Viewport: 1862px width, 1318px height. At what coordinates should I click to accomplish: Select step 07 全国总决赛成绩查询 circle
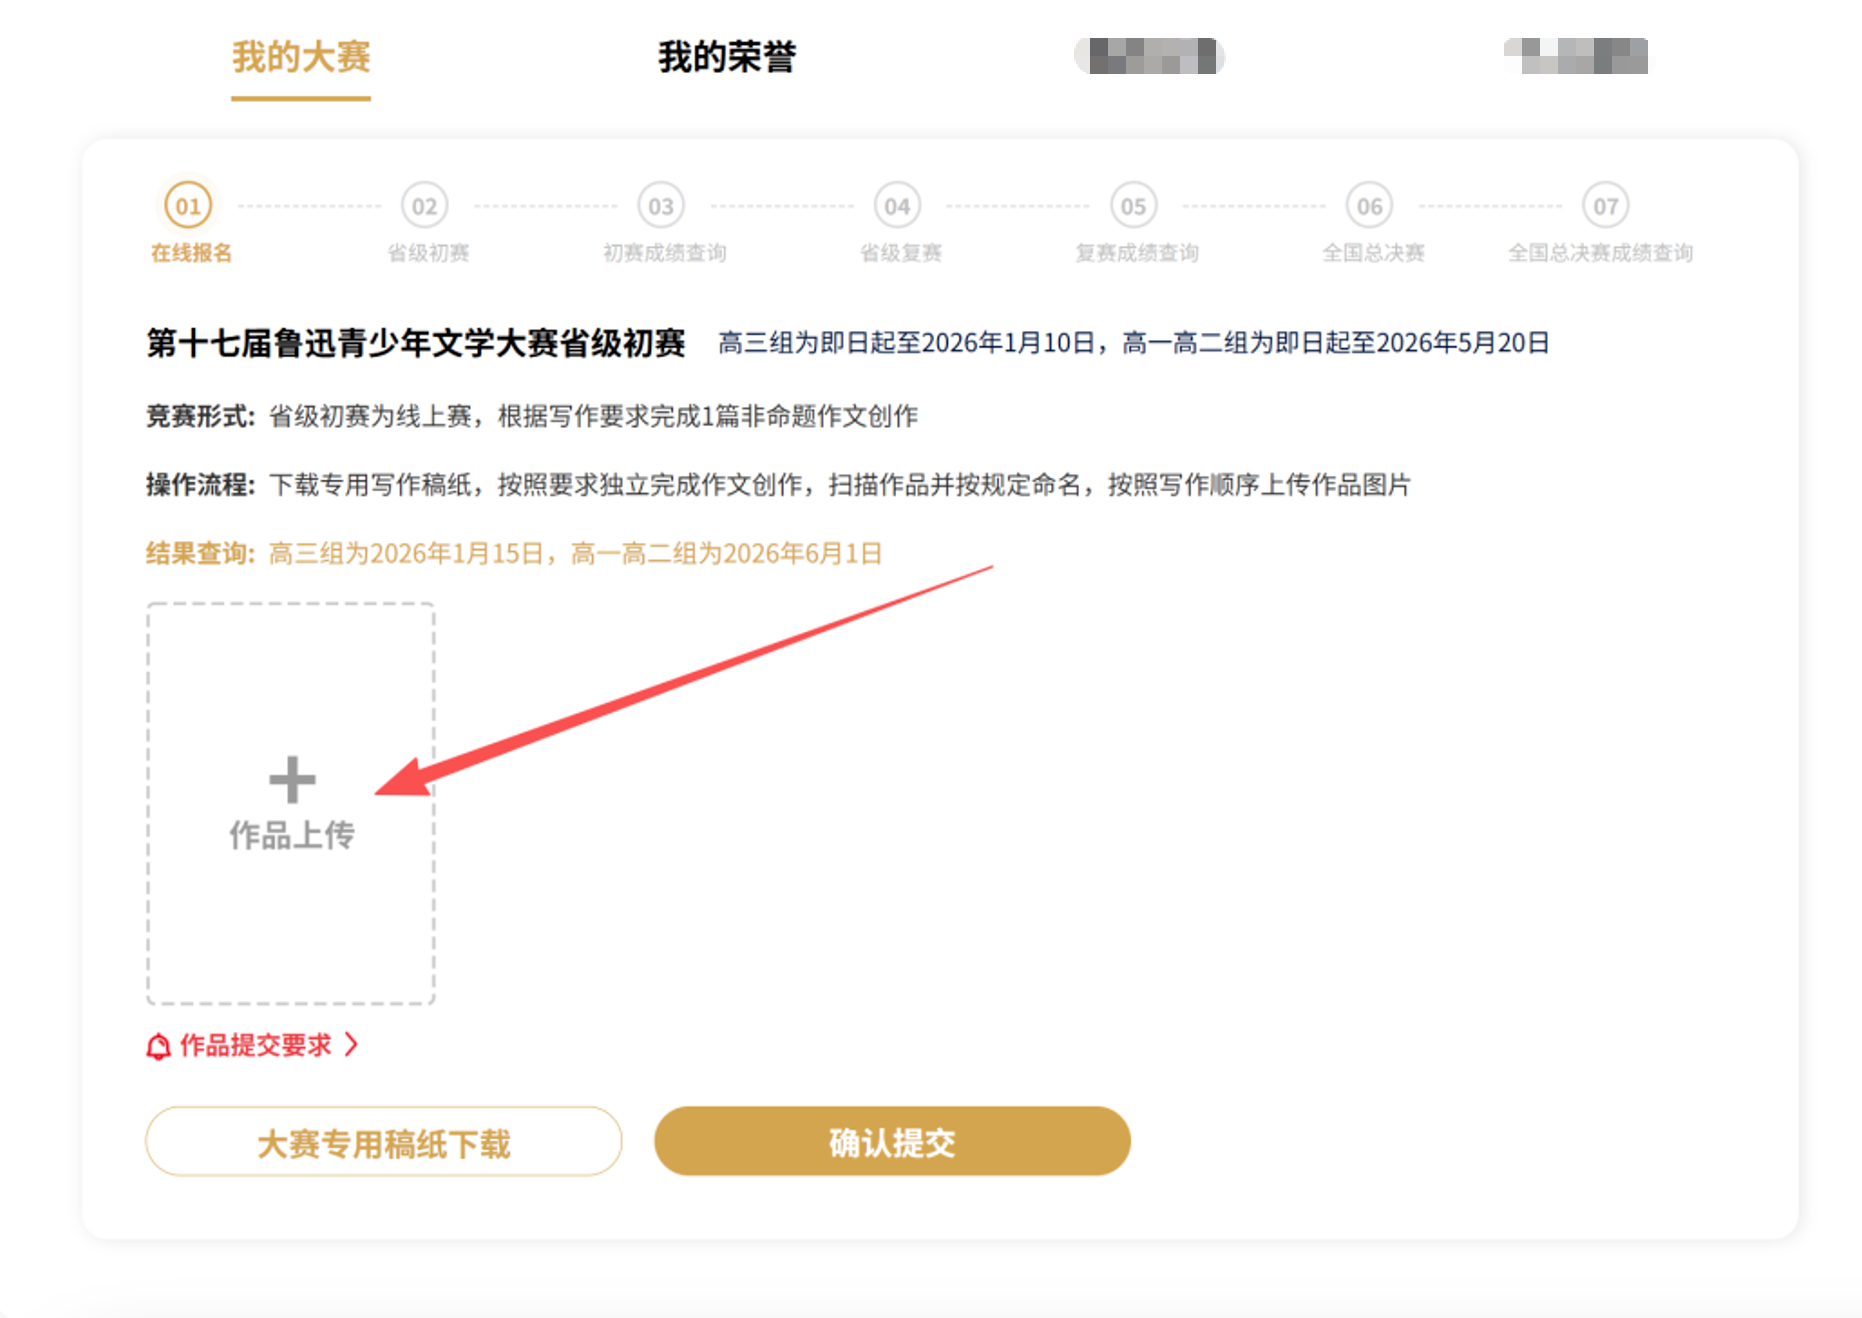pyautogui.click(x=1605, y=206)
